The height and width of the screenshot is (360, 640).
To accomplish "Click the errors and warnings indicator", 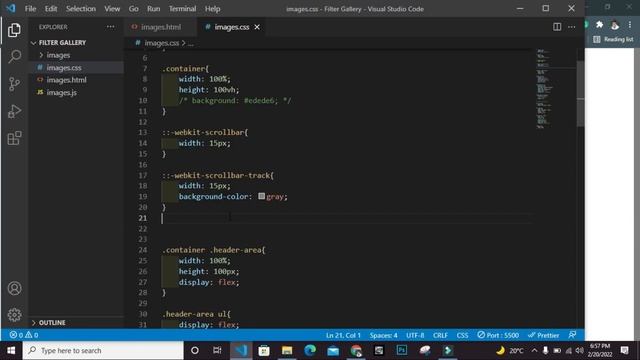I will coord(24,335).
